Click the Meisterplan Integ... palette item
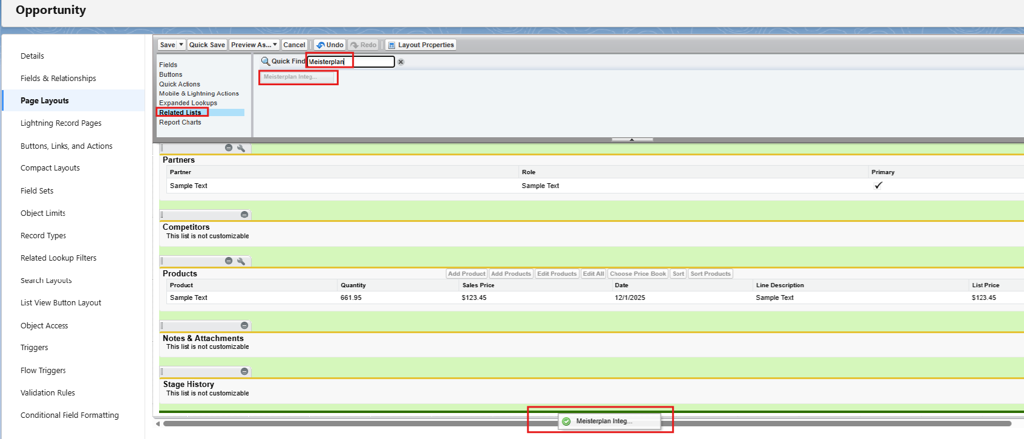 tap(296, 77)
